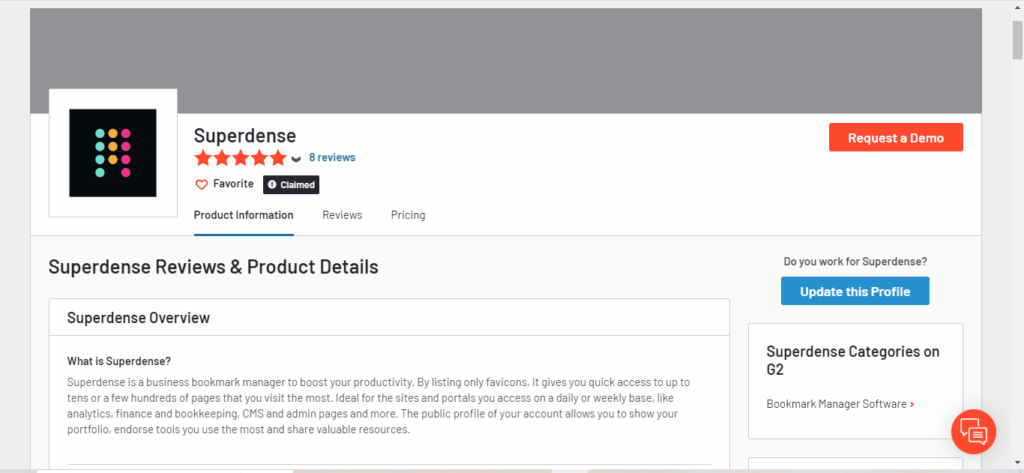
Task: Click Superdense Categories on G2 heading
Action: (853, 361)
